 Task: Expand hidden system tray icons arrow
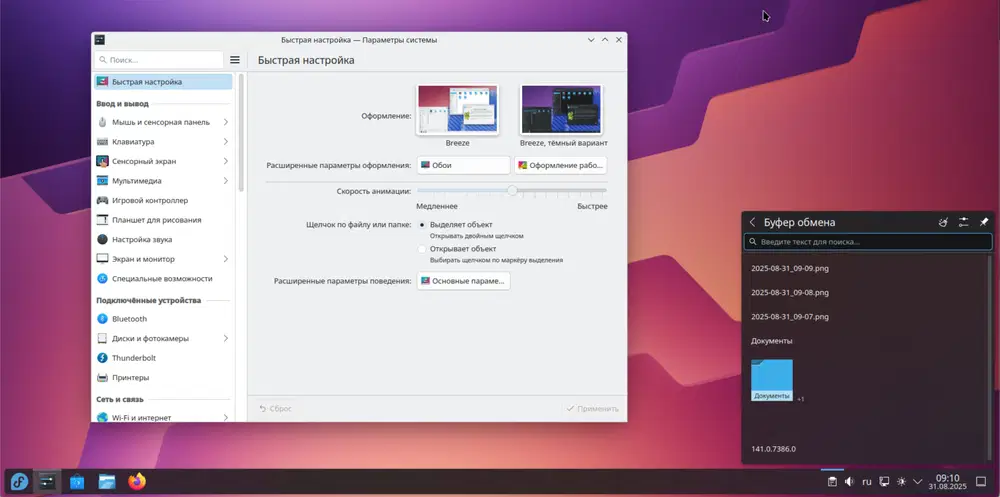point(918,482)
